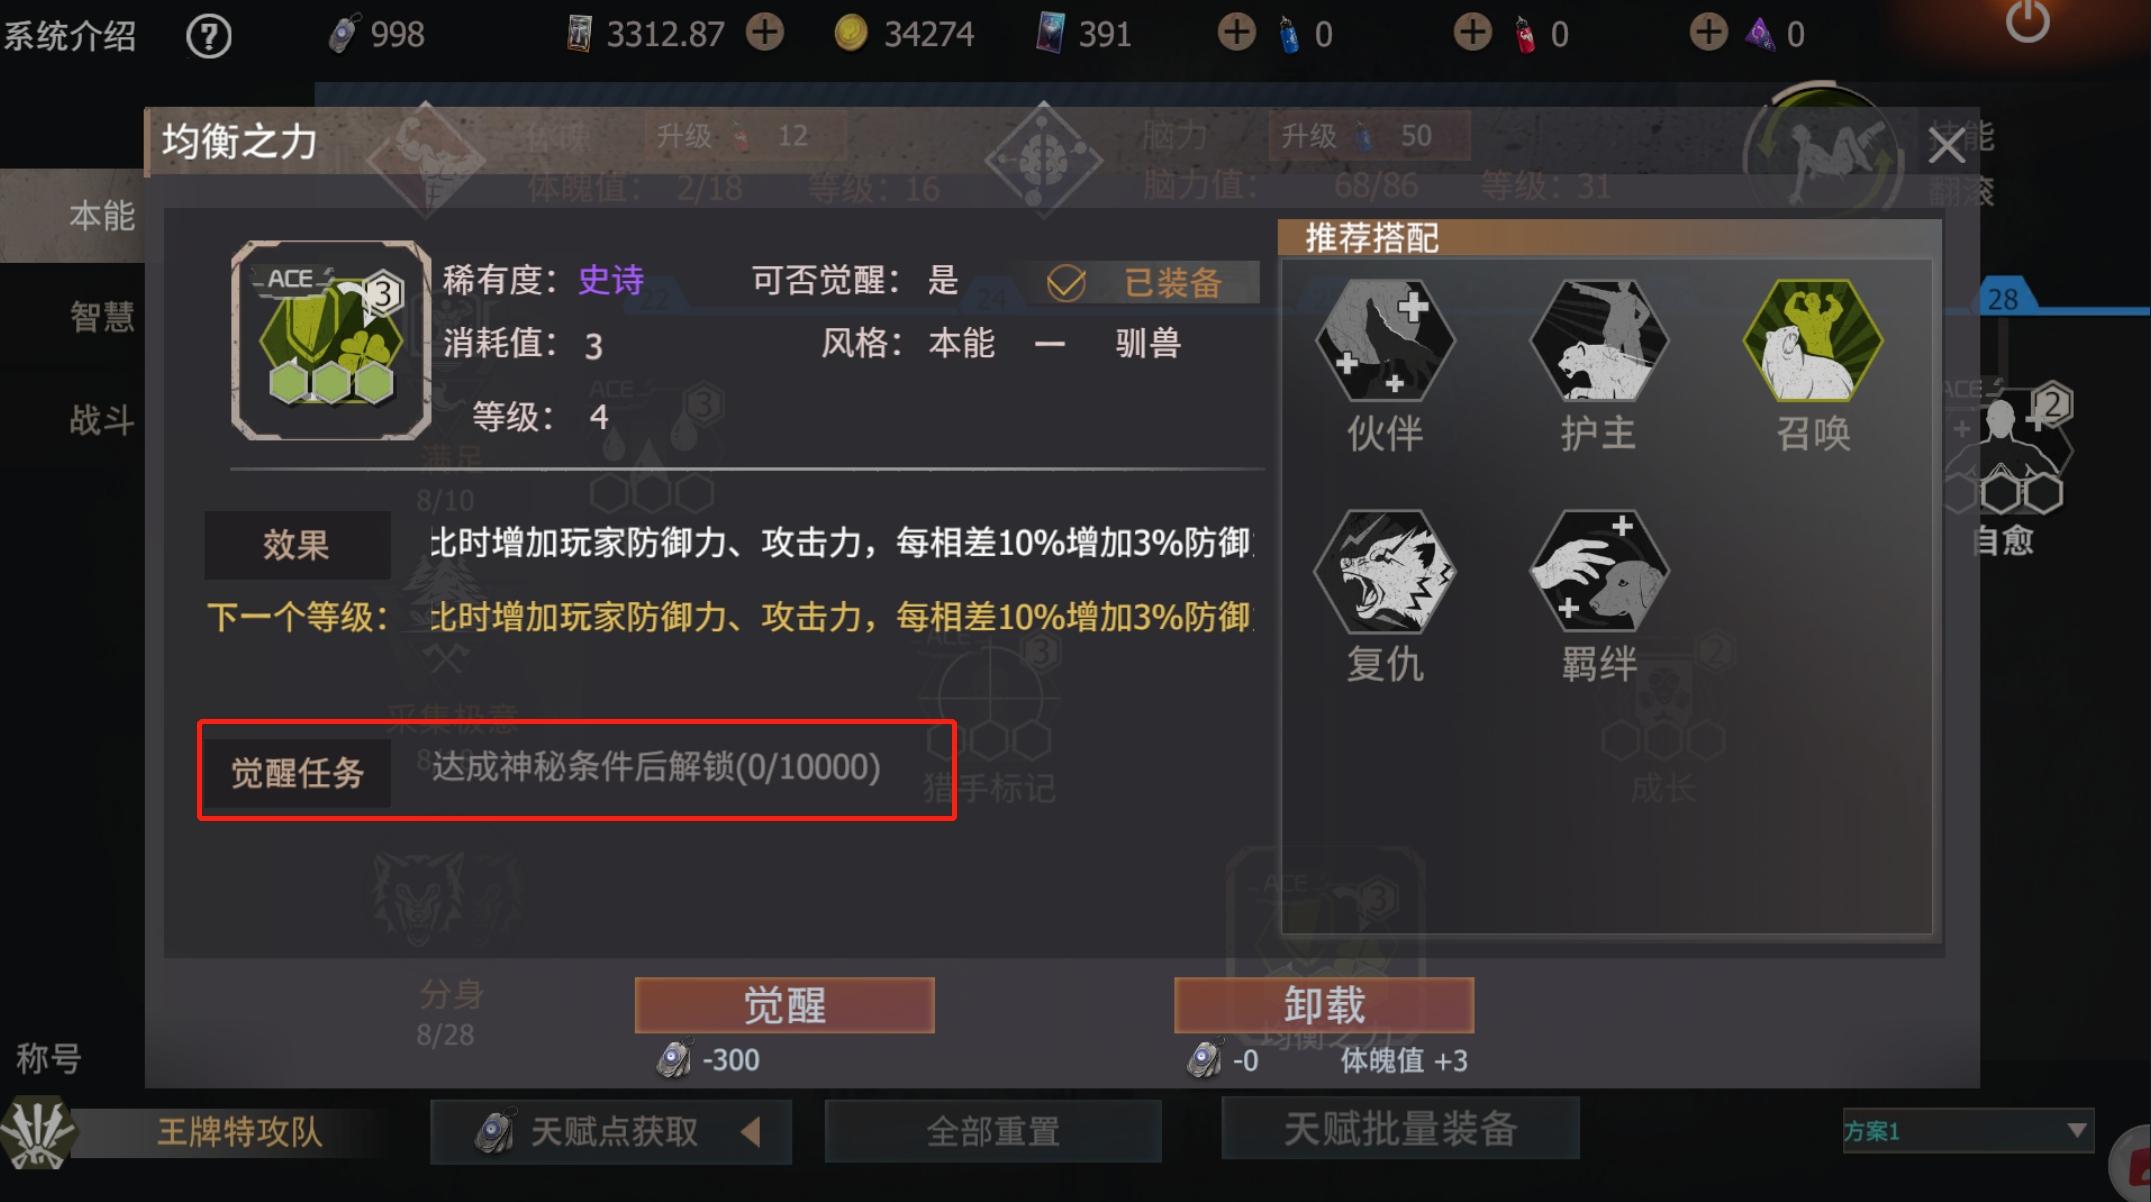Add more gold coins with plus icon
This screenshot has width=2151, height=1202.
click(x=765, y=33)
